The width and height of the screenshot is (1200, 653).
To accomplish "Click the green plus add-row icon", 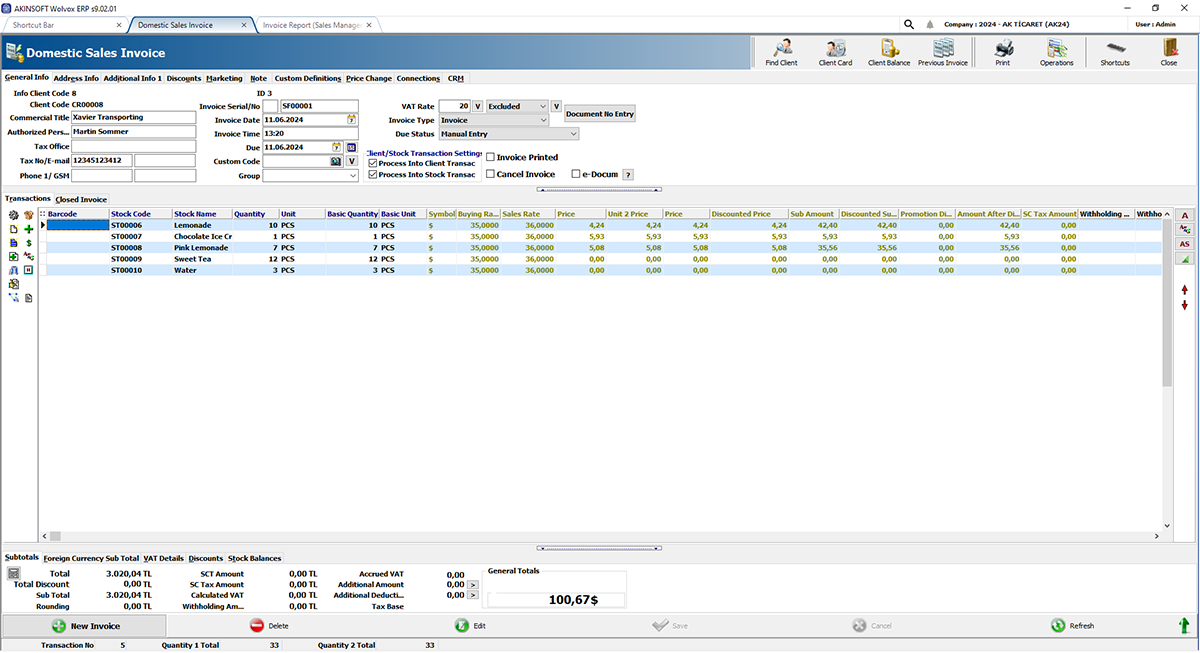I will [x=29, y=229].
